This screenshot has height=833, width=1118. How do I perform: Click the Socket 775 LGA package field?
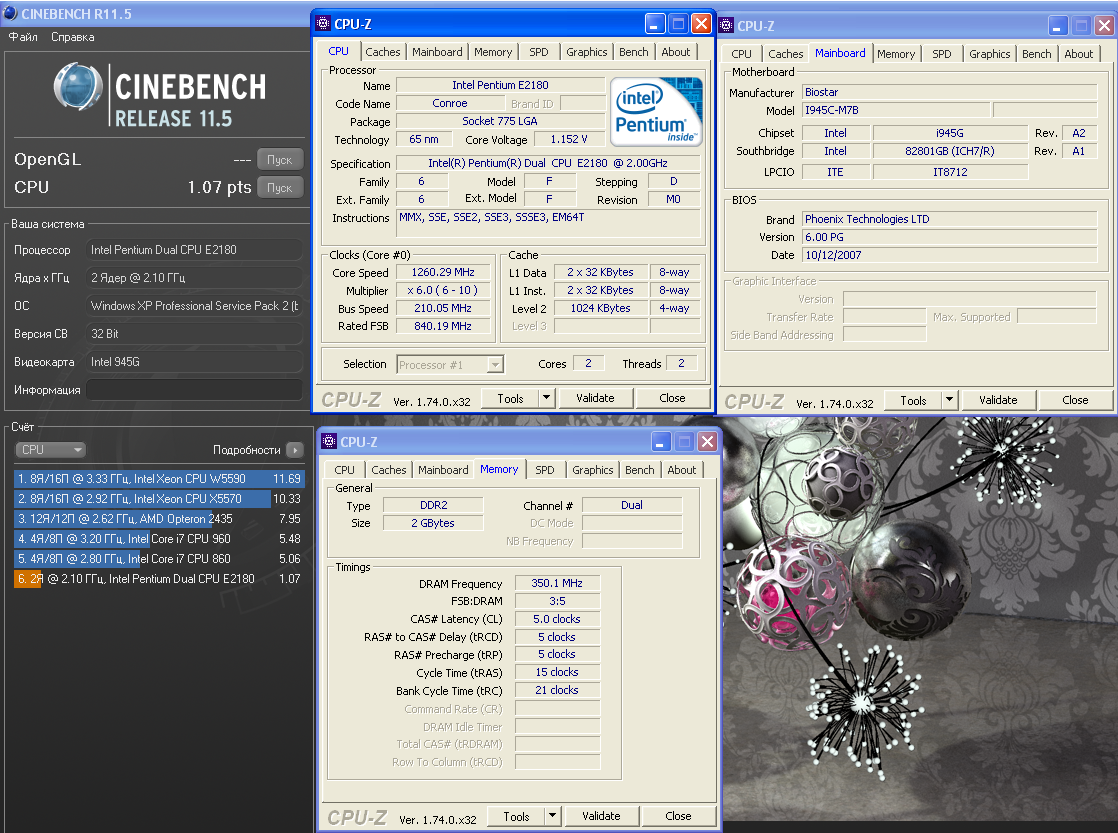(x=500, y=121)
